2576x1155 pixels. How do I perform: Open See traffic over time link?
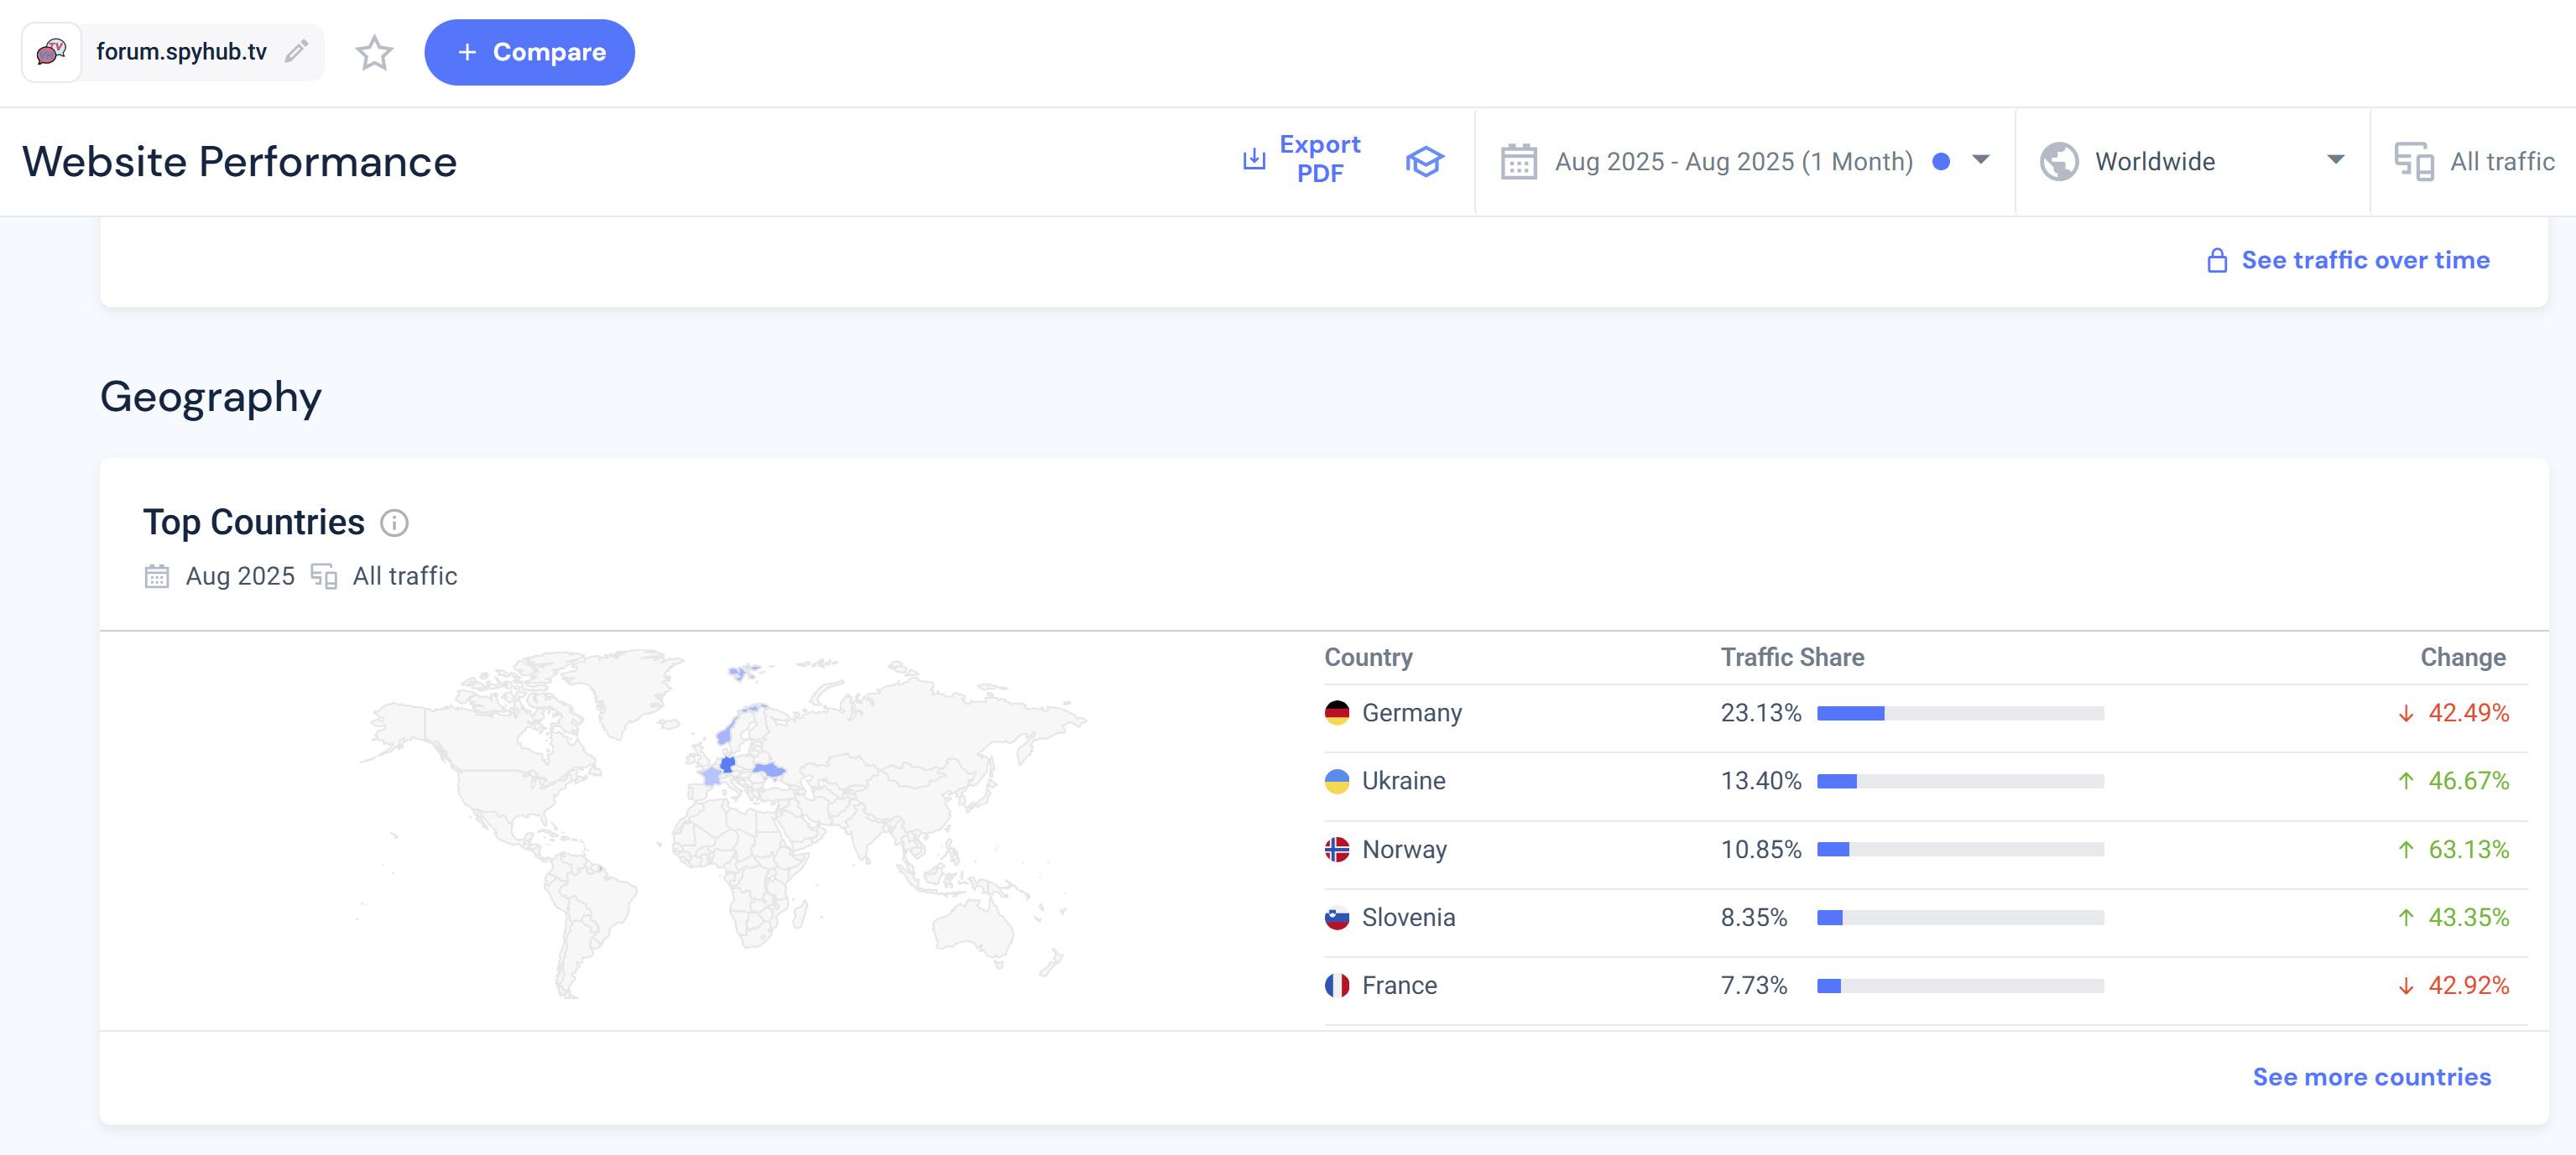point(2365,260)
